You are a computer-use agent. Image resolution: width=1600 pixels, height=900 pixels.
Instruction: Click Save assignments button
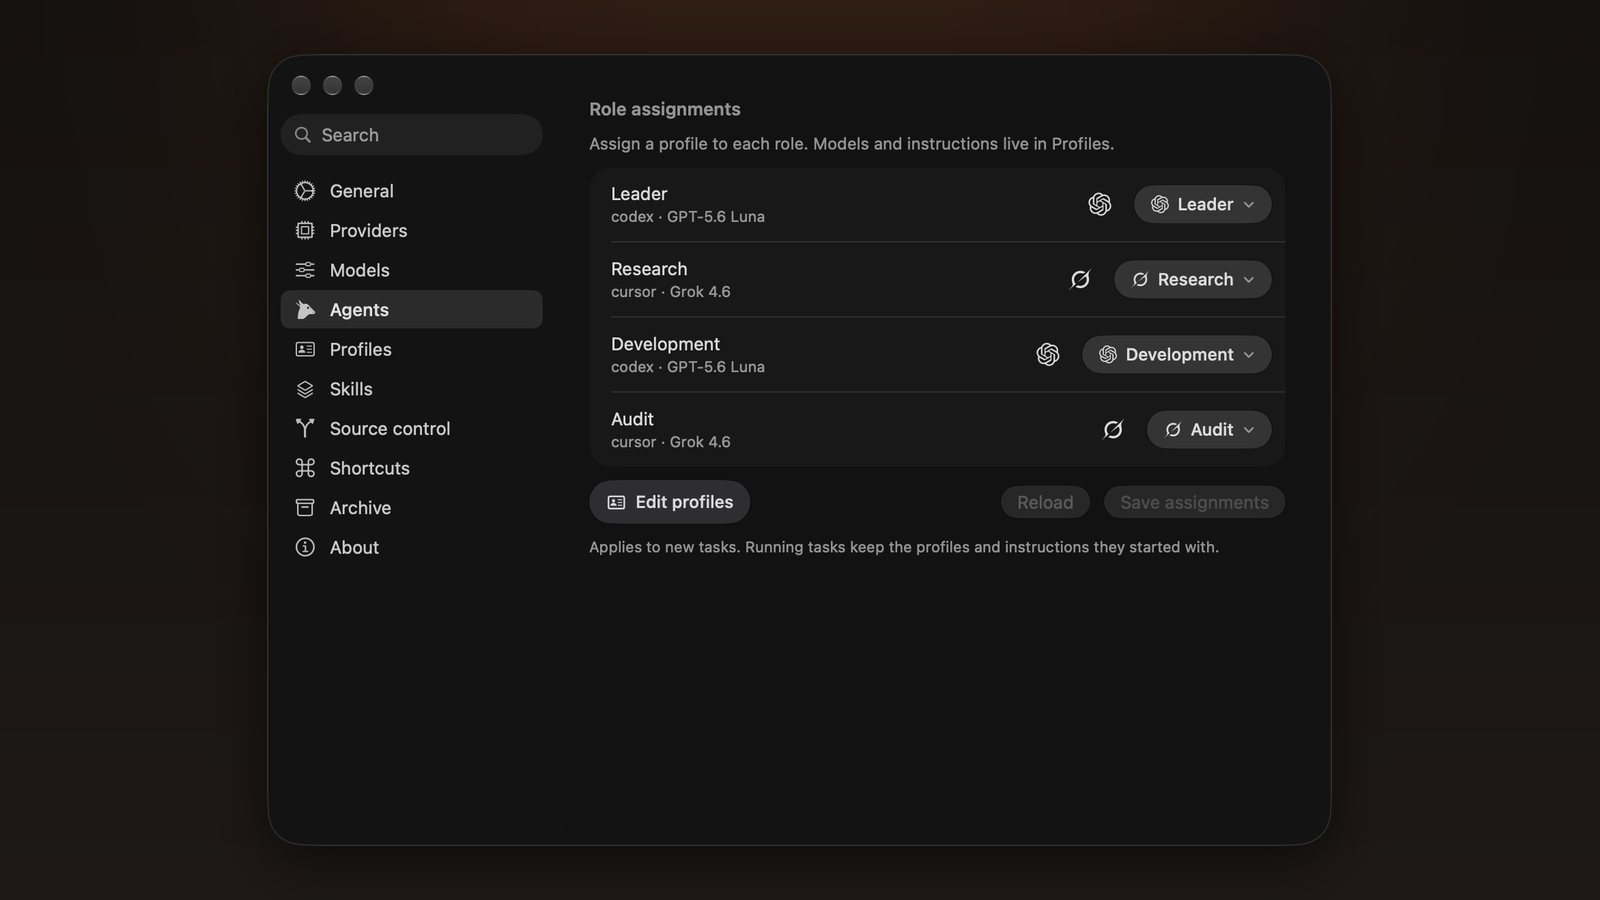(x=1194, y=502)
